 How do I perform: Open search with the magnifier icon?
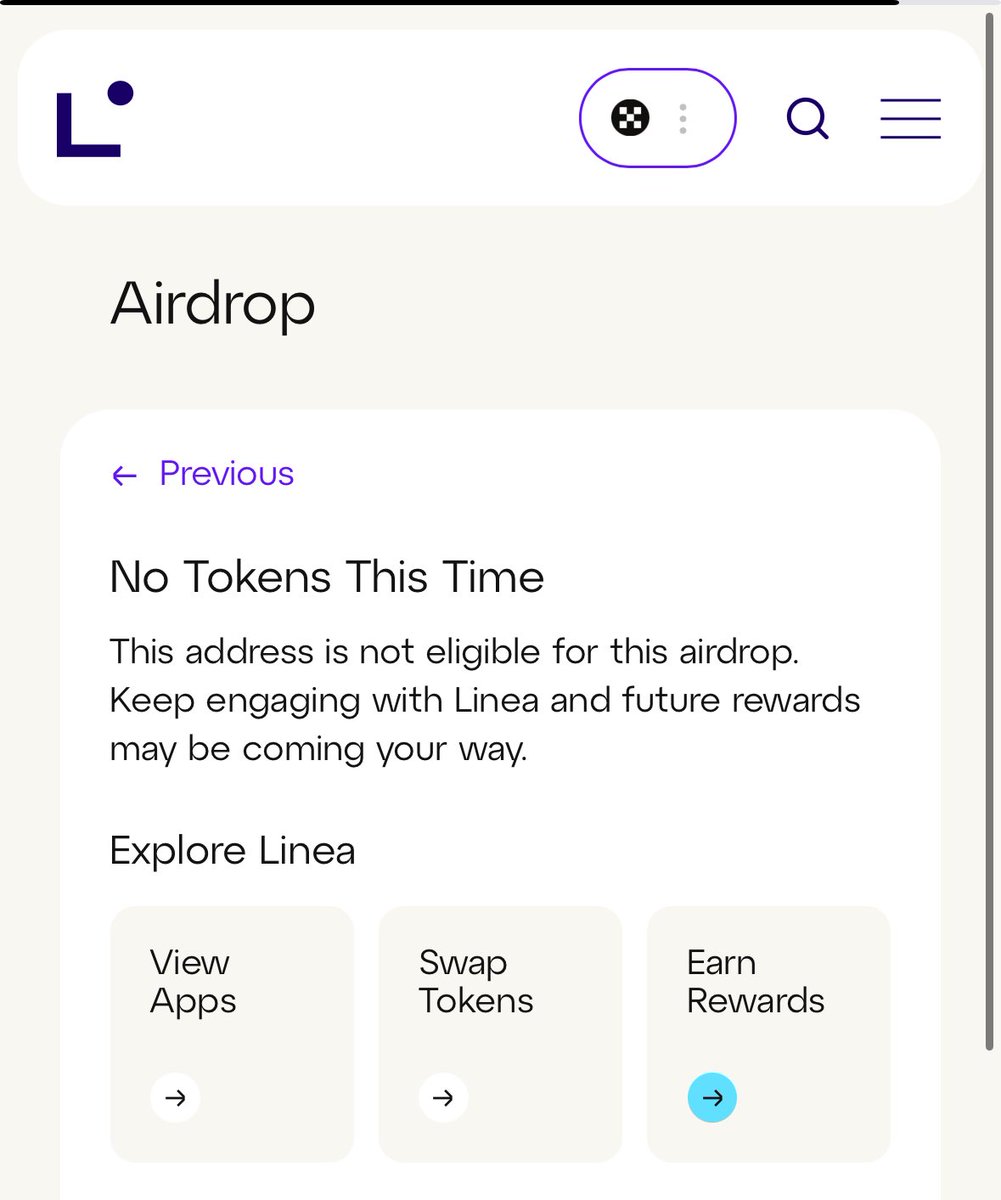pos(807,118)
